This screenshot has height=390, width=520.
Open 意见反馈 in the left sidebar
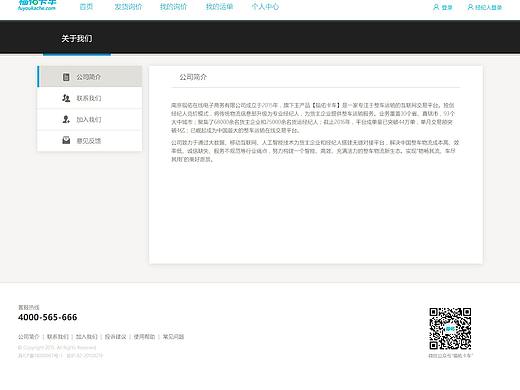[90, 141]
